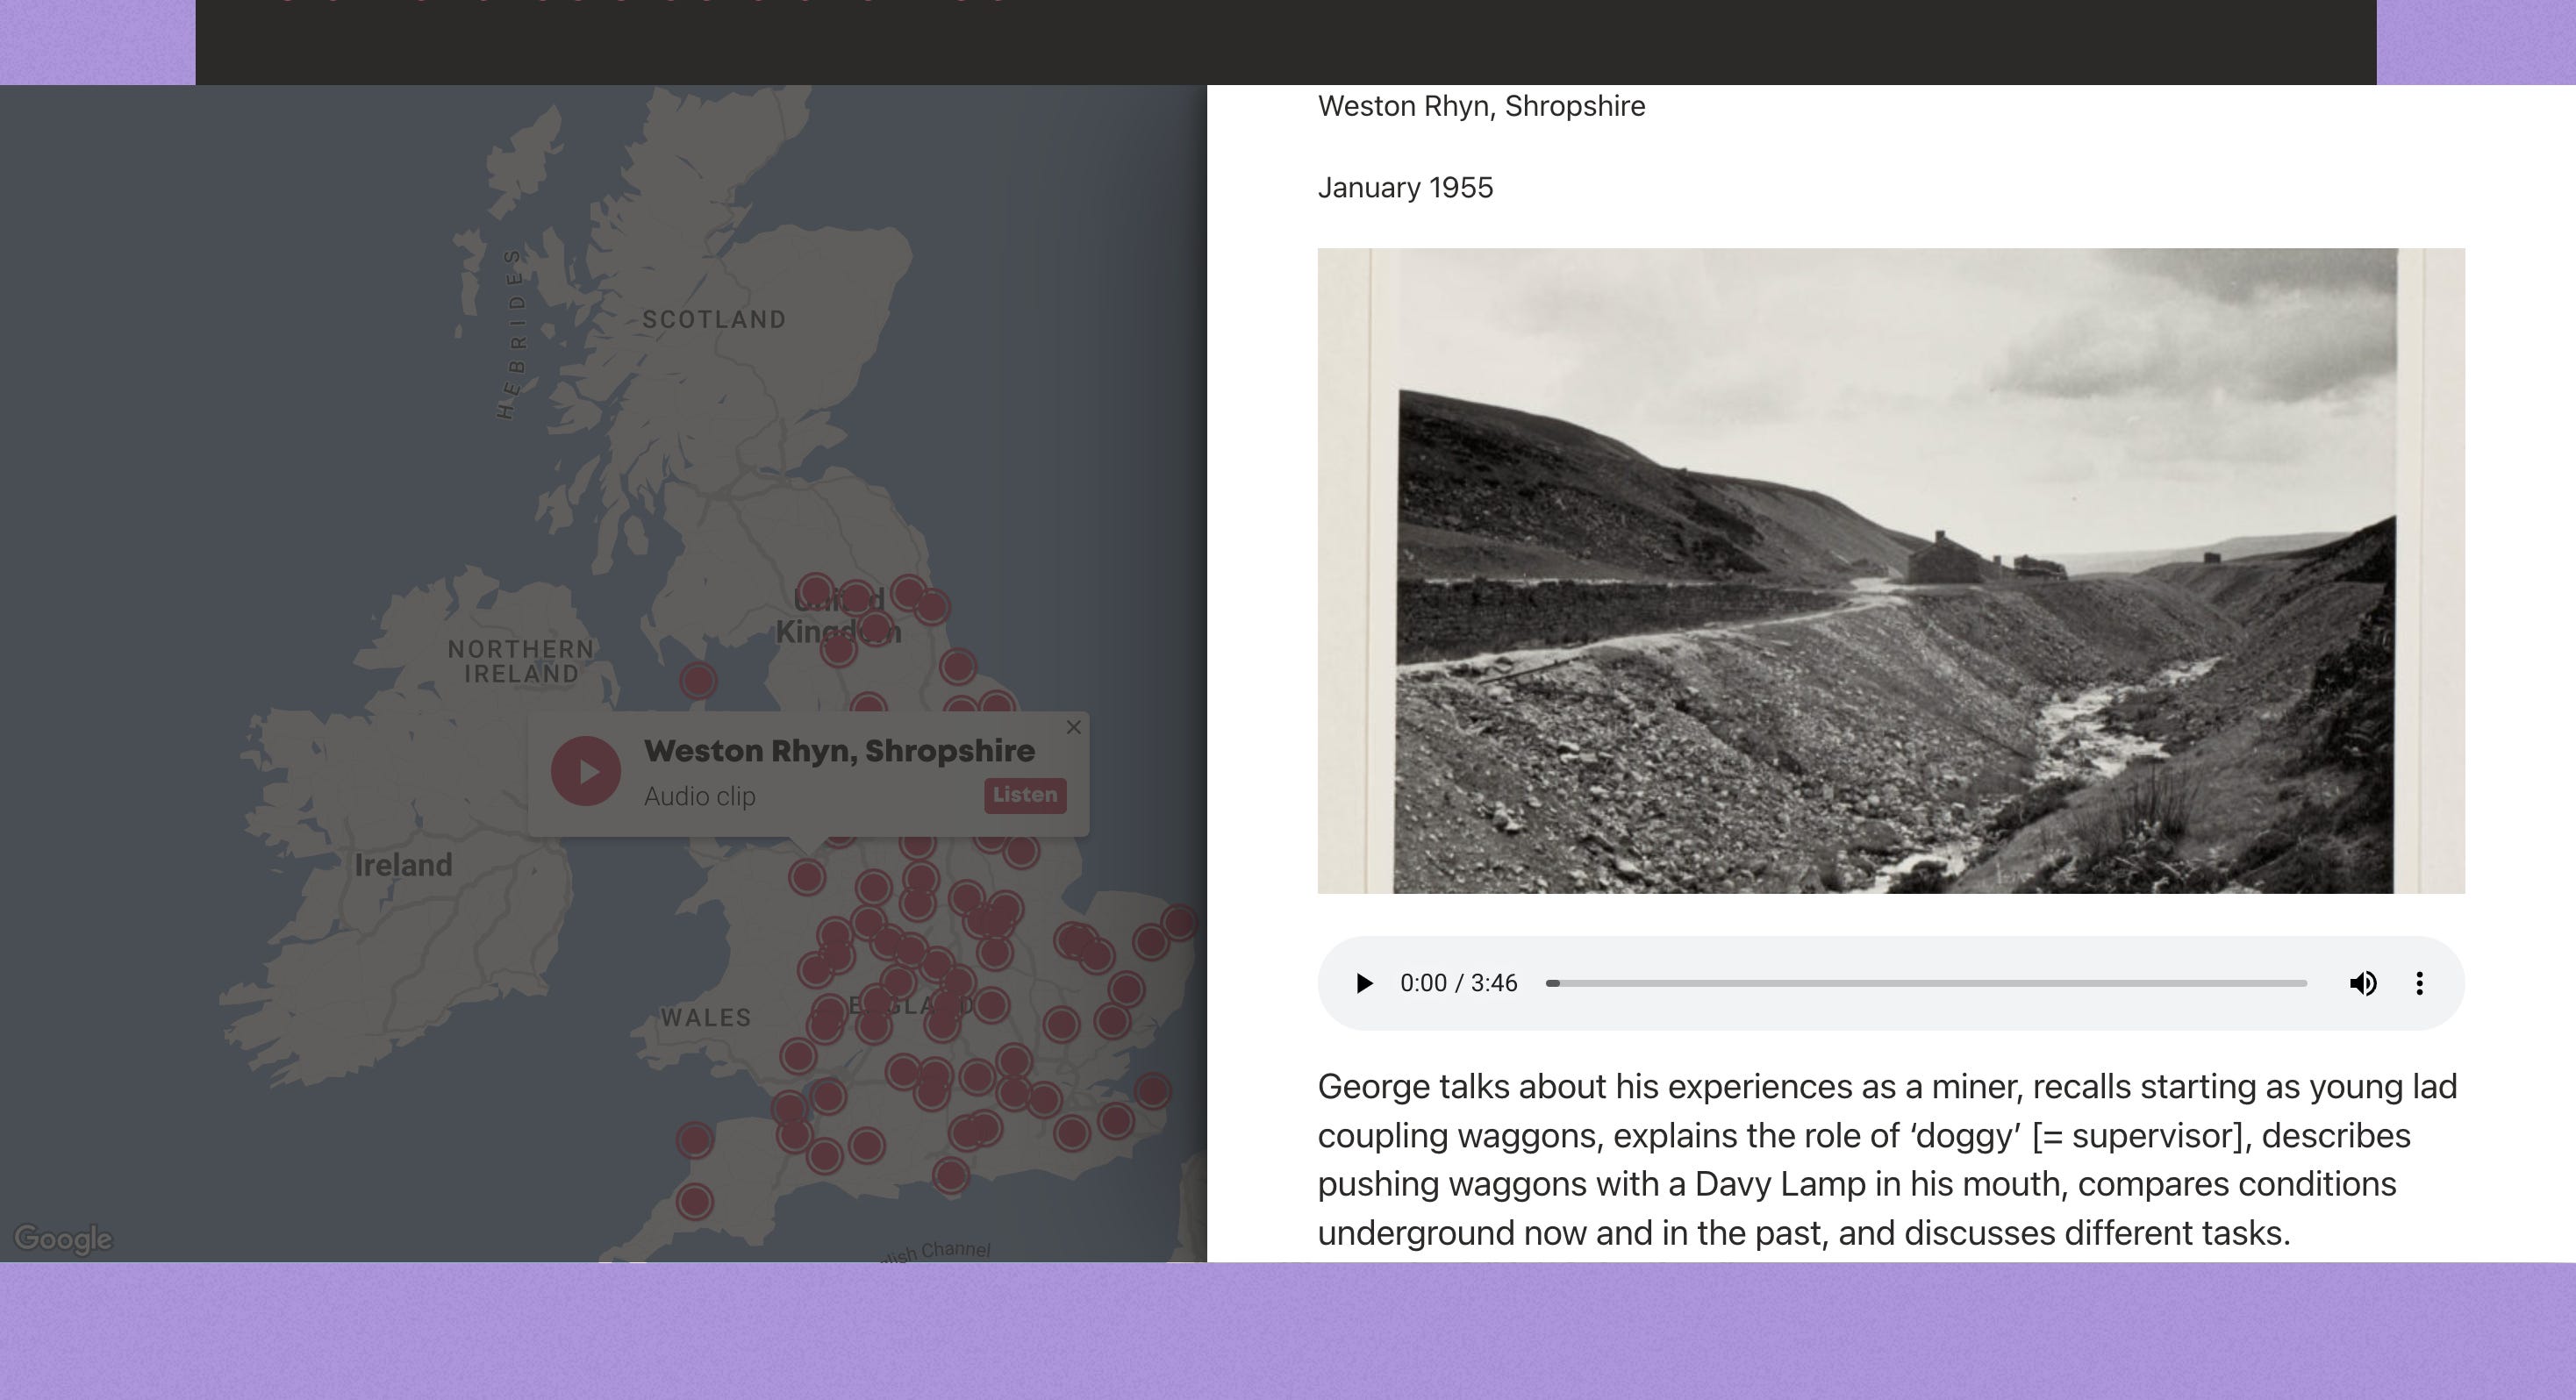Click the Listen button in popup

[x=1025, y=795]
